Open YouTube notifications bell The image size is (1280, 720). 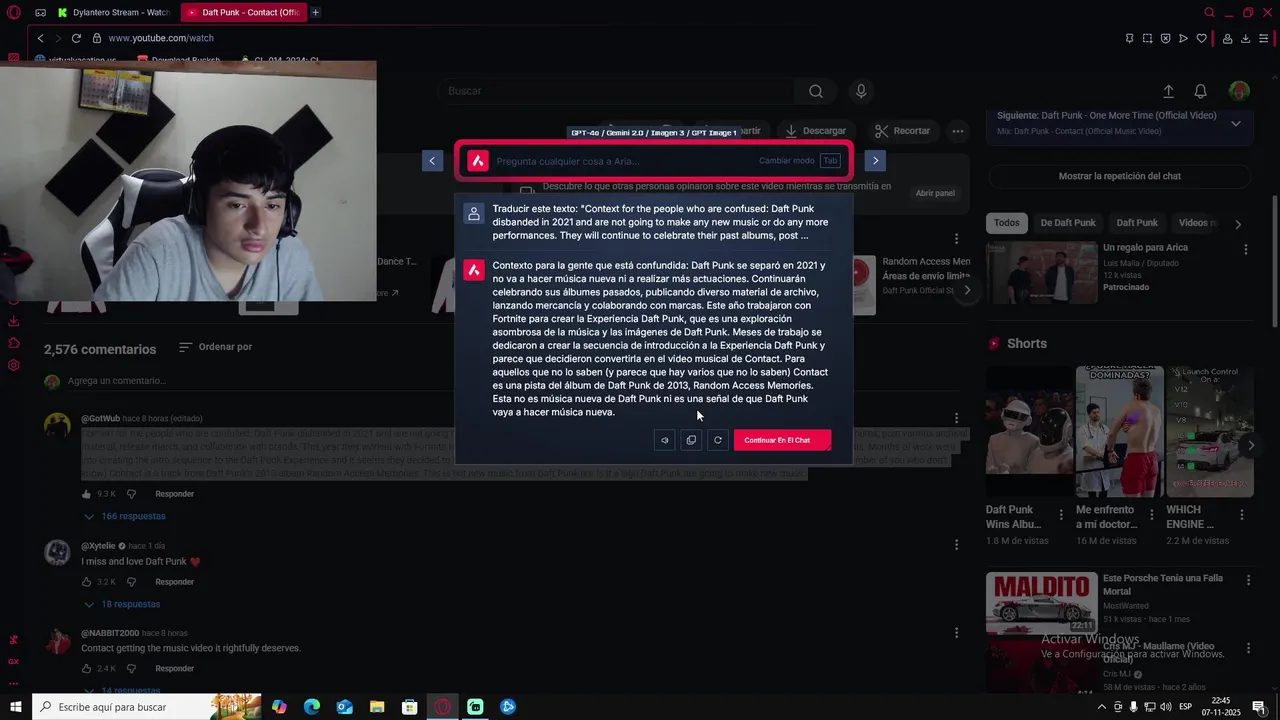point(1201,91)
